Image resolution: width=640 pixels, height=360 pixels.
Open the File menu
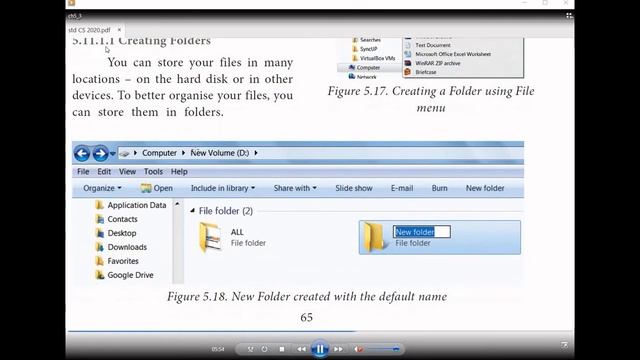click(83, 171)
